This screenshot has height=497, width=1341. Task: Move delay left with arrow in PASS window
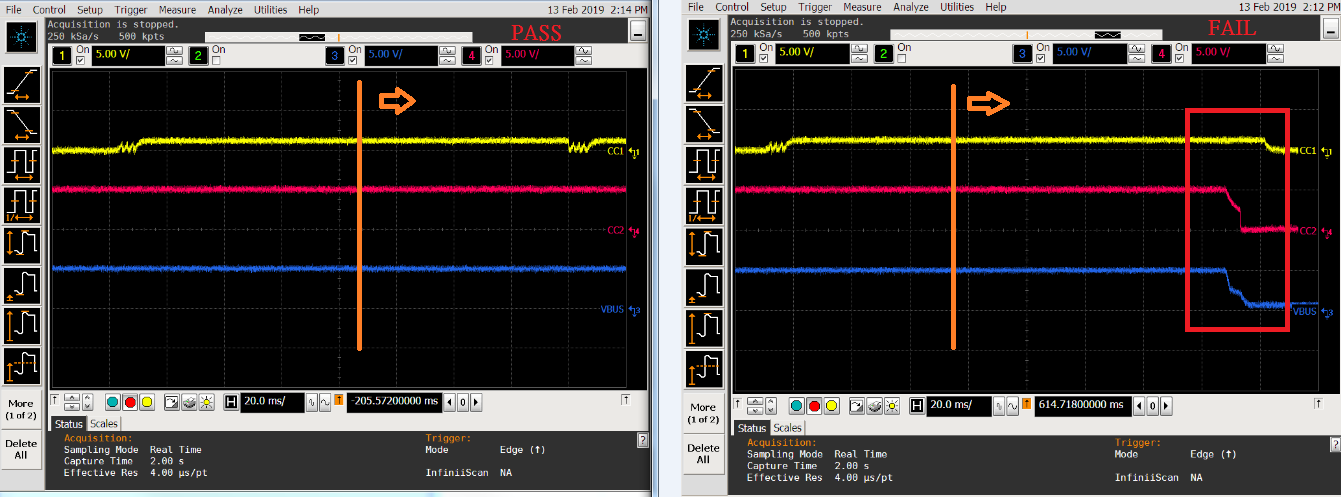pos(450,402)
